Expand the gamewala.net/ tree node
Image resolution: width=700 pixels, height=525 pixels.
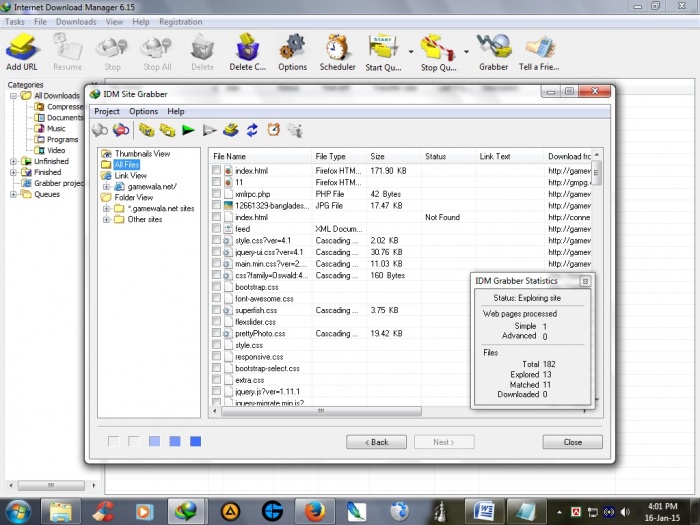pos(106,187)
